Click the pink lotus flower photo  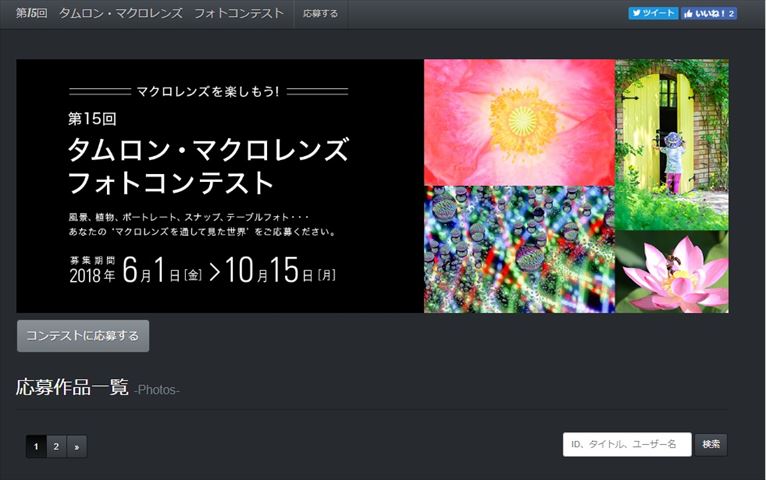click(672, 272)
